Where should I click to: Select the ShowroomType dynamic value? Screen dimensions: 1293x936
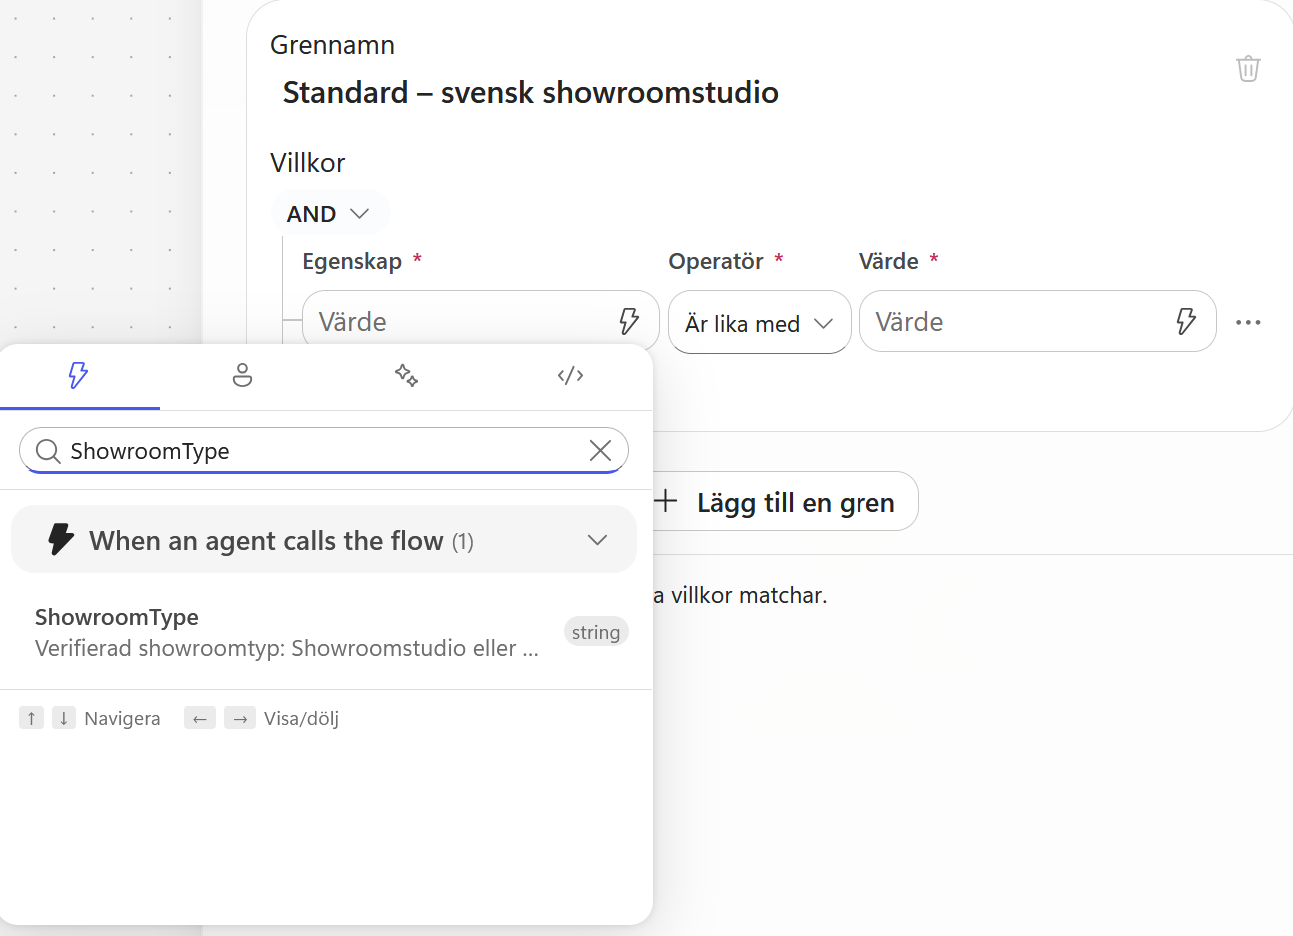[x=324, y=632]
